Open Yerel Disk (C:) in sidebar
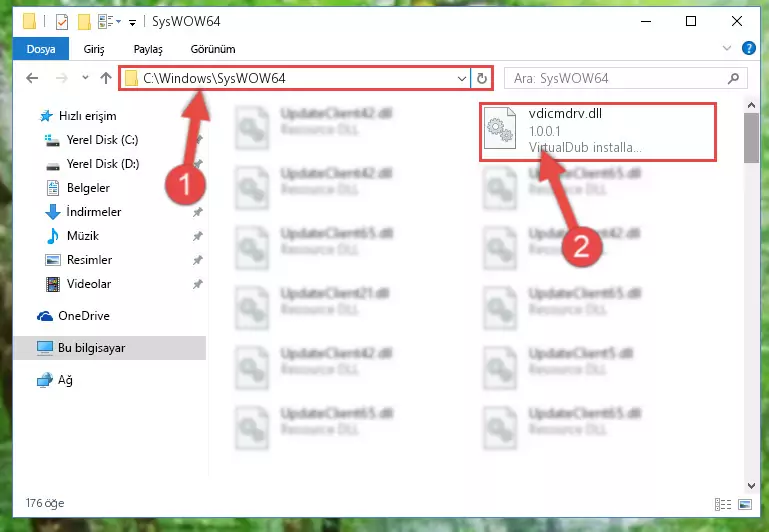The width and height of the screenshot is (769, 532). tap(102, 140)
